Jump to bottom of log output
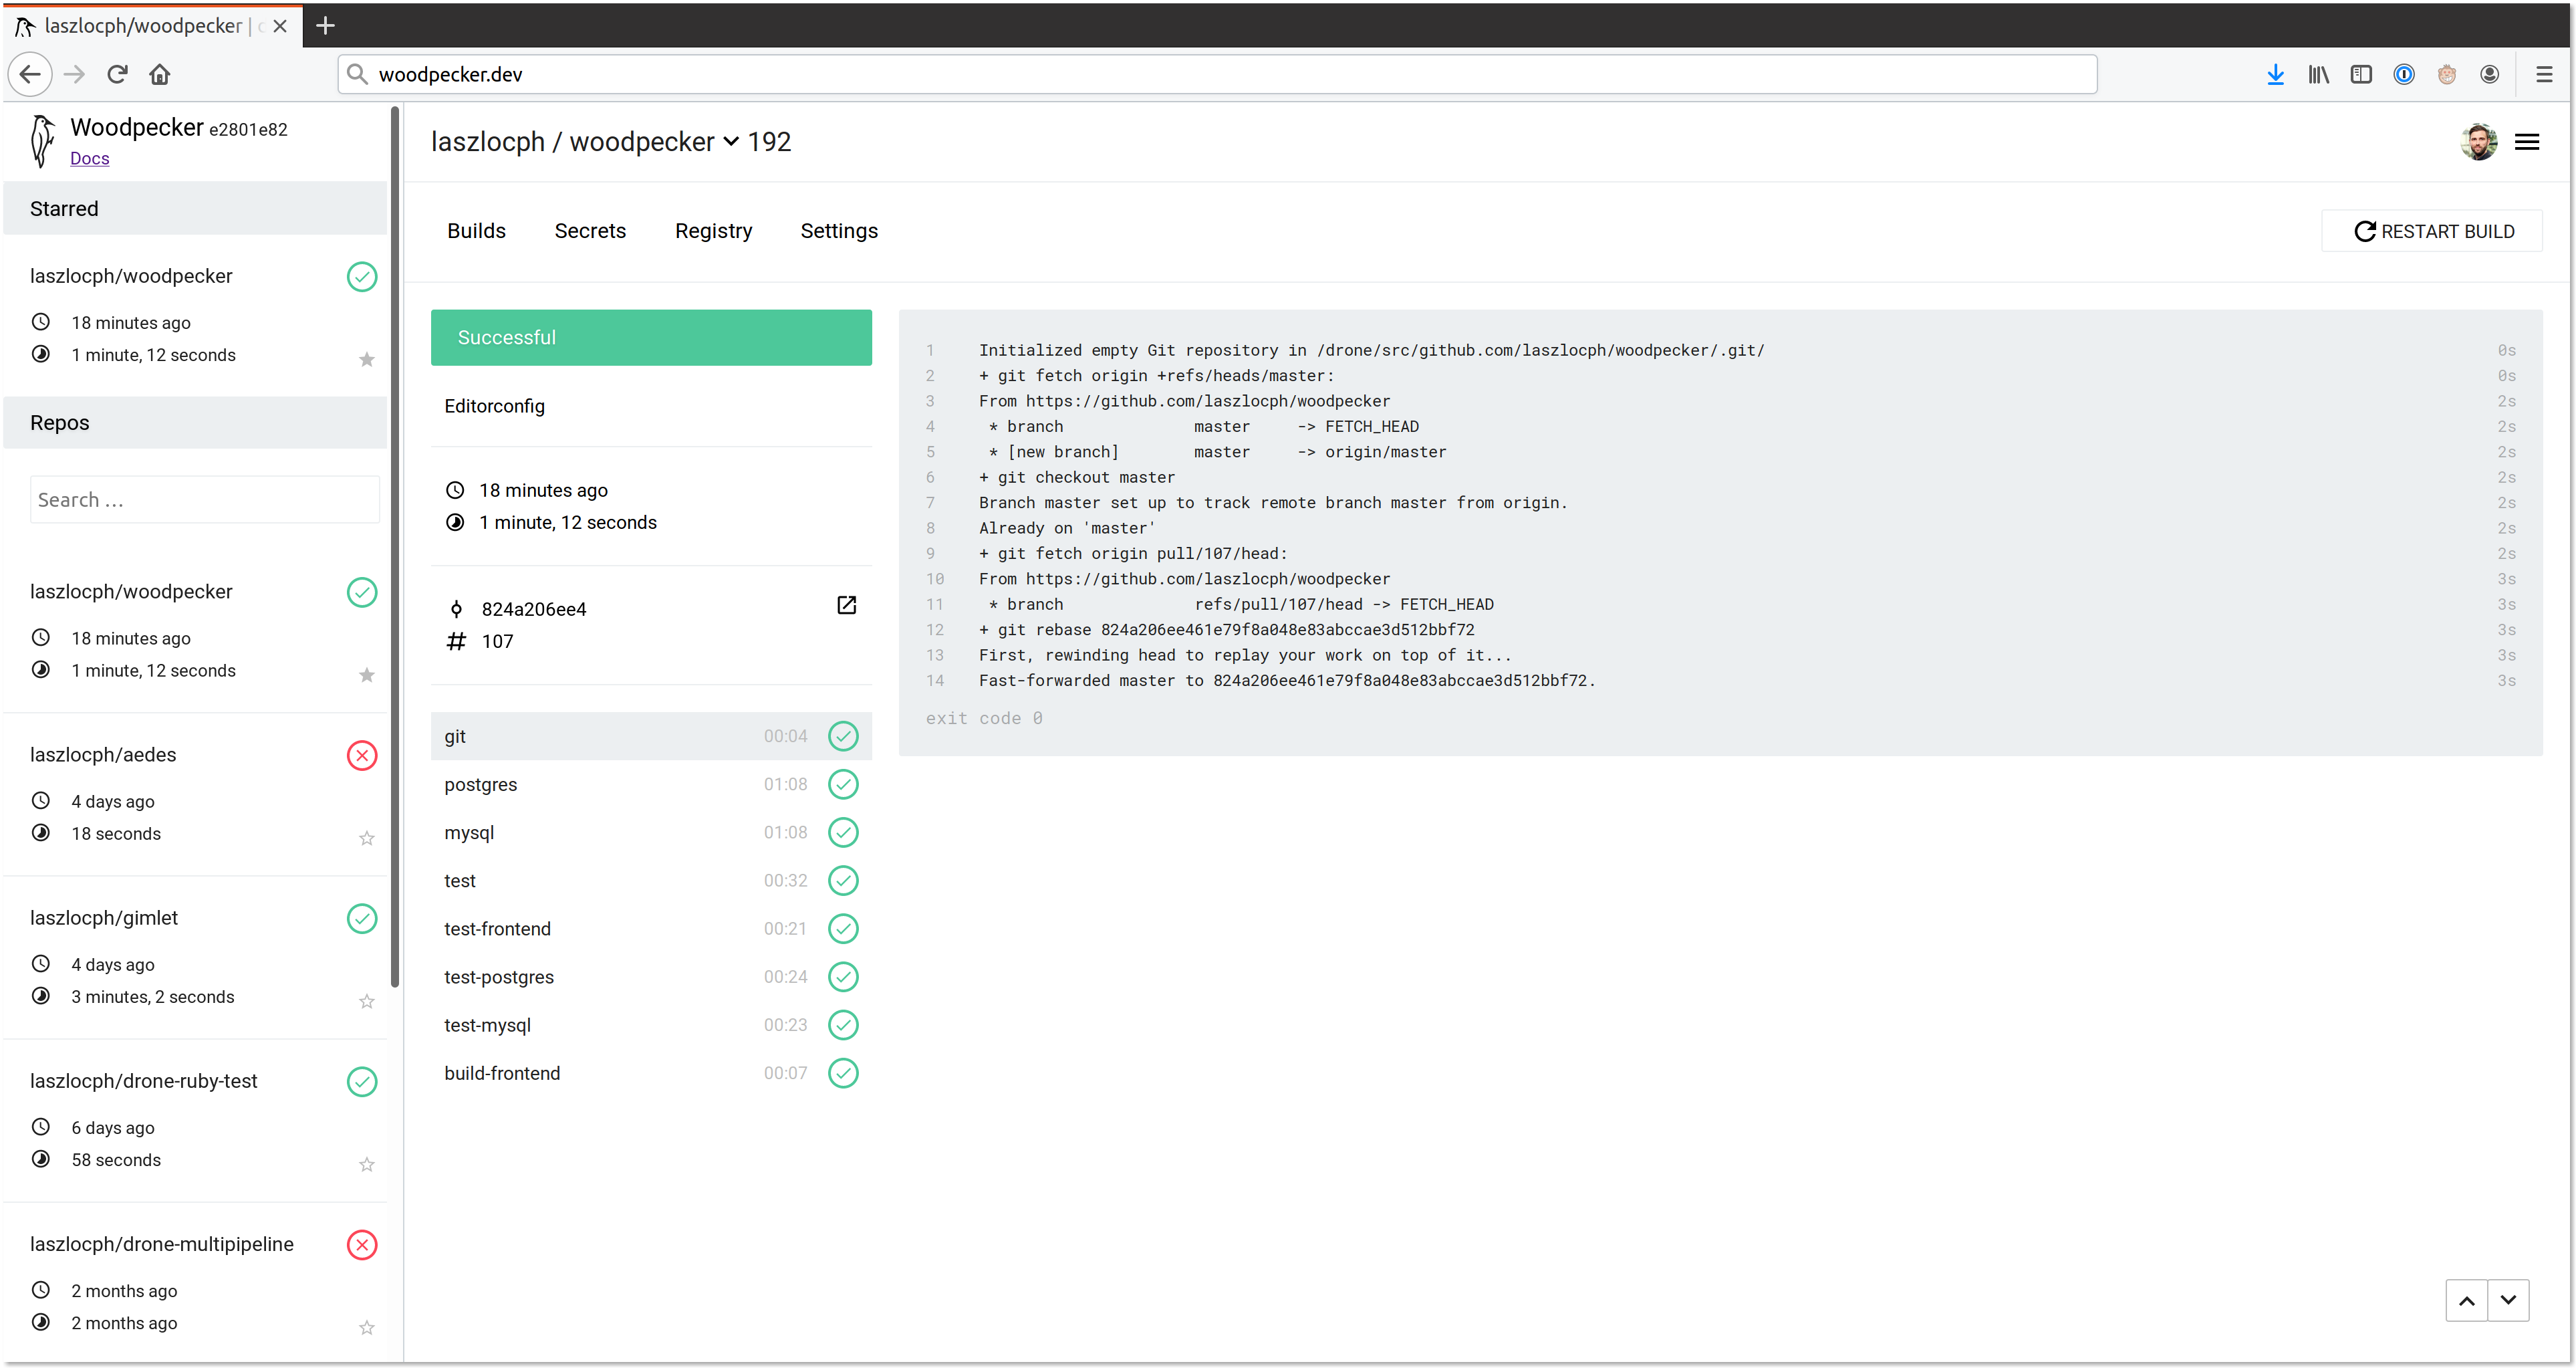The image size is (2576, 1368). 2508,1300
